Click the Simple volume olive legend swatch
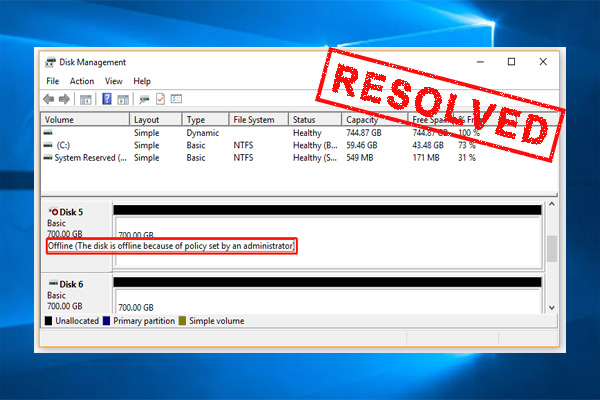The width and height of the screenshot is (600, 400). click(182, 321)
